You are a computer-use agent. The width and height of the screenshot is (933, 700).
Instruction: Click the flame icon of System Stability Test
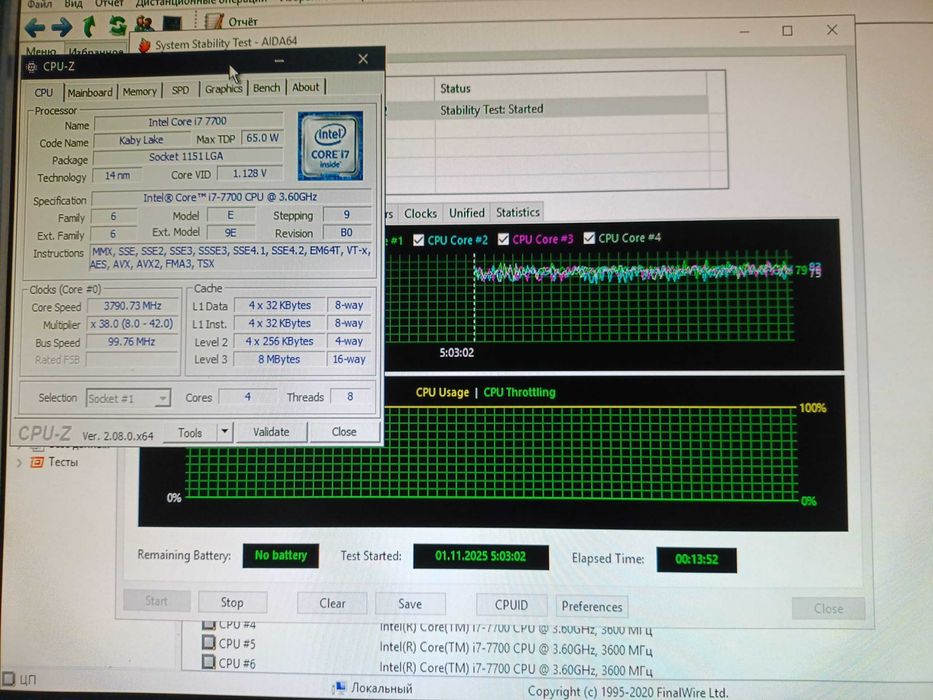(144, 45)
